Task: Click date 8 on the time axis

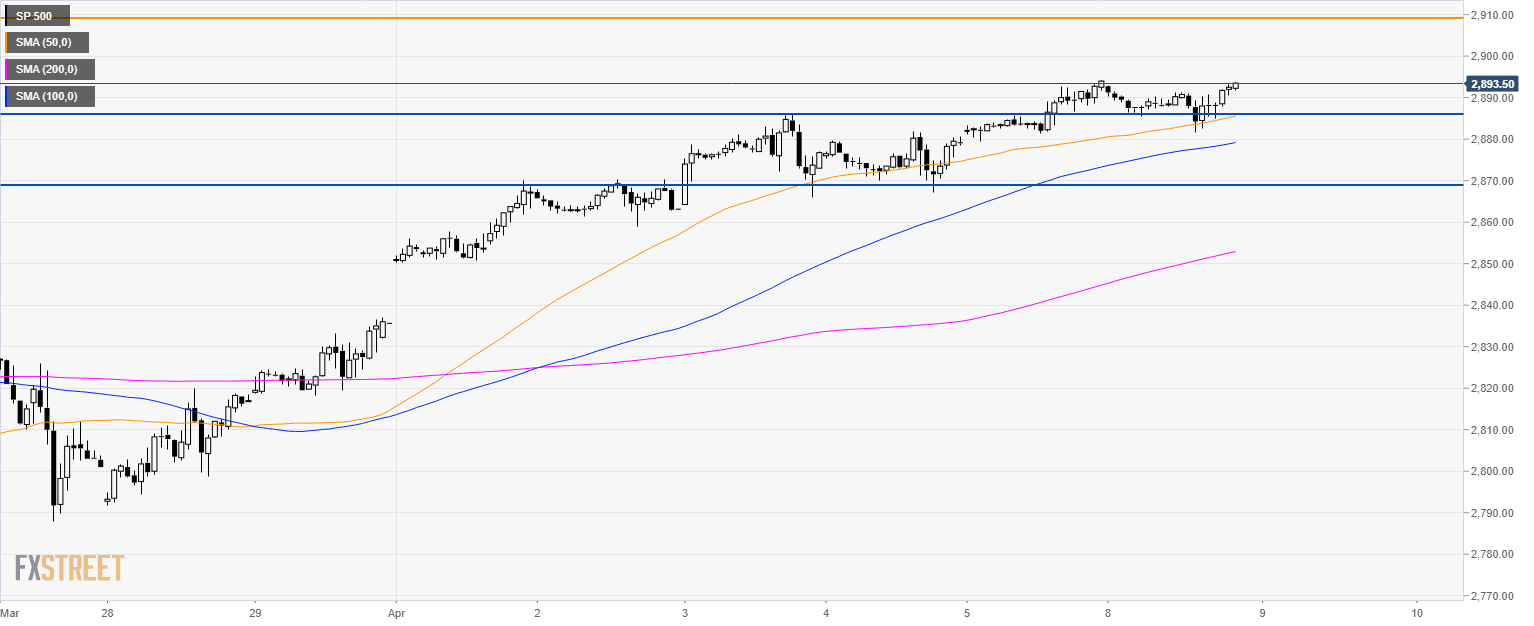Action: [x=1108, y=612]
